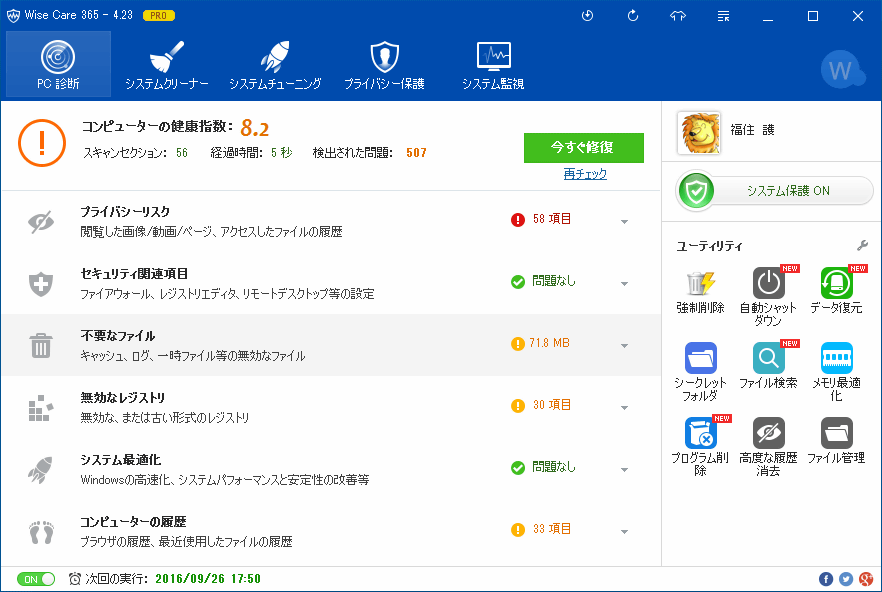Click the PRO badge in title bar
882x592 pixels.
[159, 15]
